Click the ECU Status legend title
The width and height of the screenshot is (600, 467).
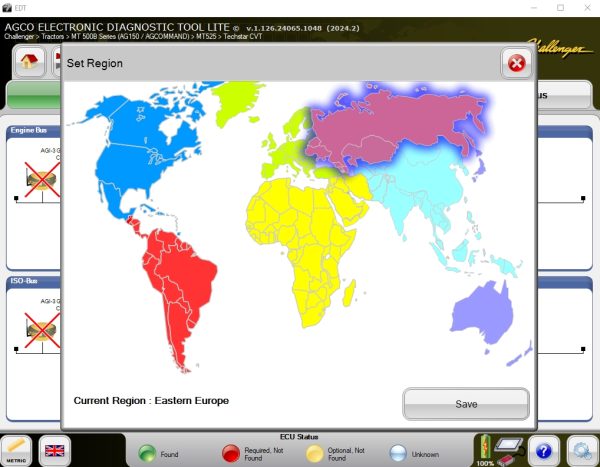click(x=299, y=437)
